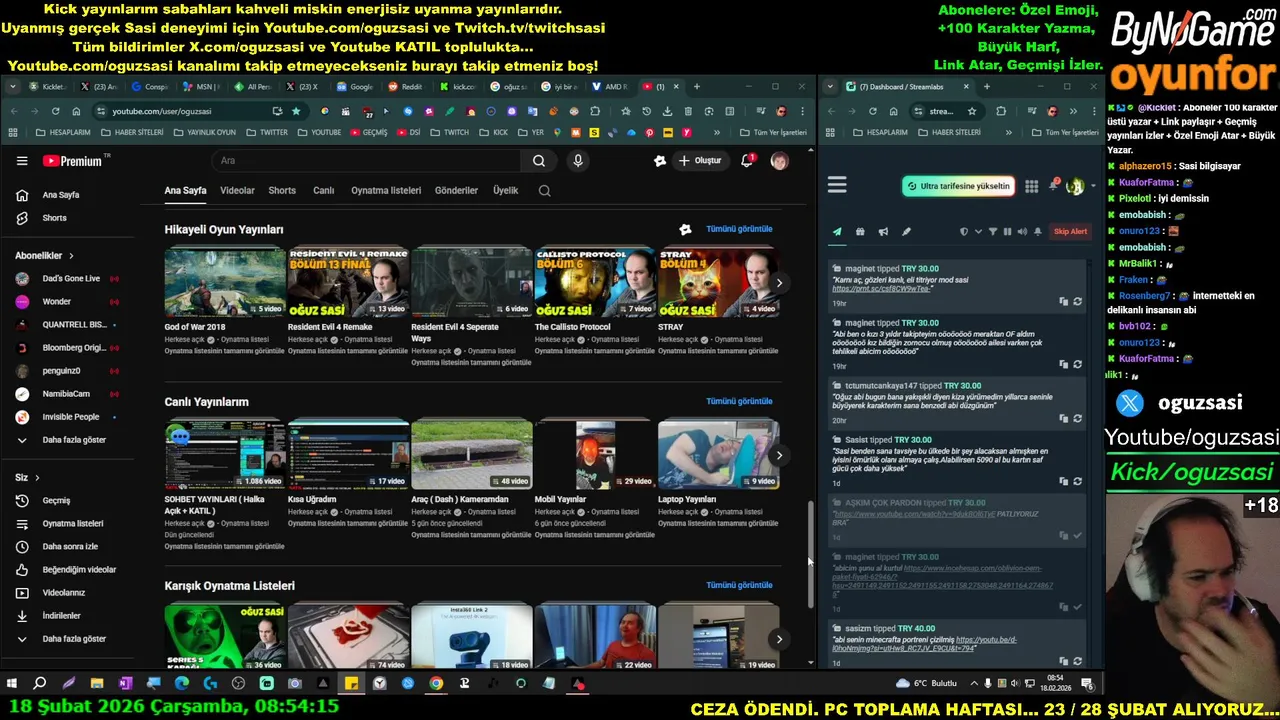The width and height of the screenshot is (1280, 720).
Task: Search within the channel using magnifier icon
Action: click(x=544, y=190)
